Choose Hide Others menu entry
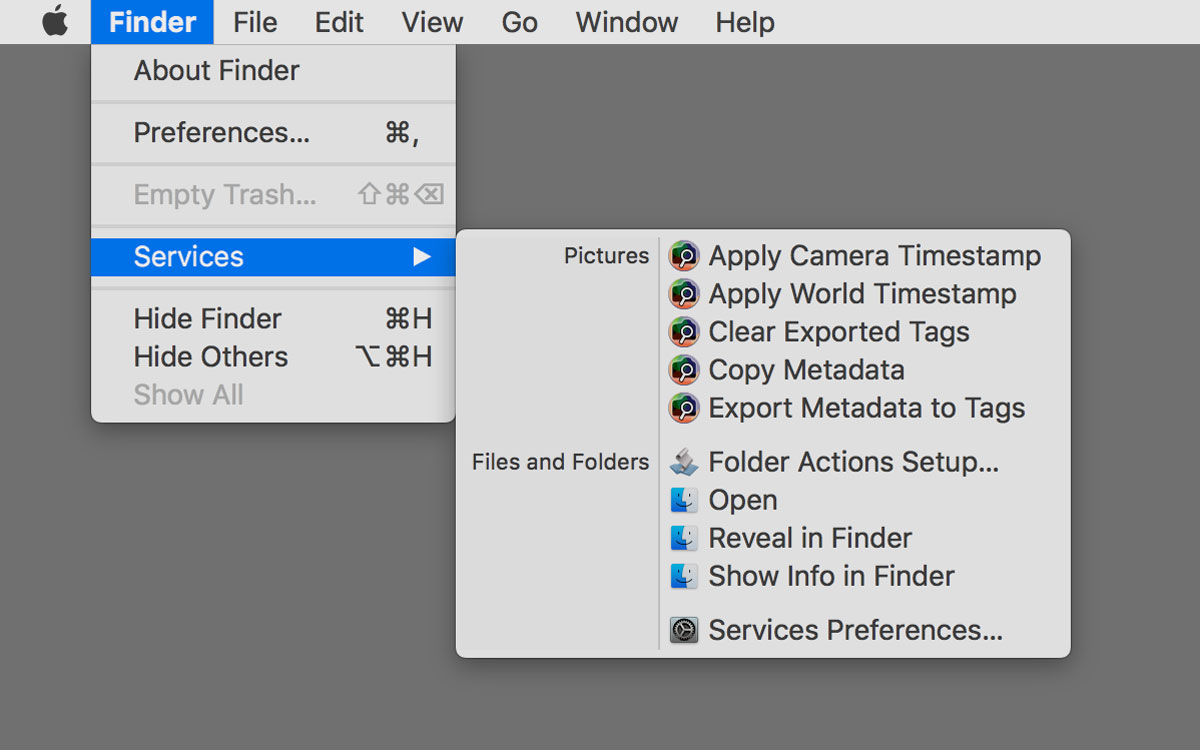1200x750 pixels. (x=211, y=357)
